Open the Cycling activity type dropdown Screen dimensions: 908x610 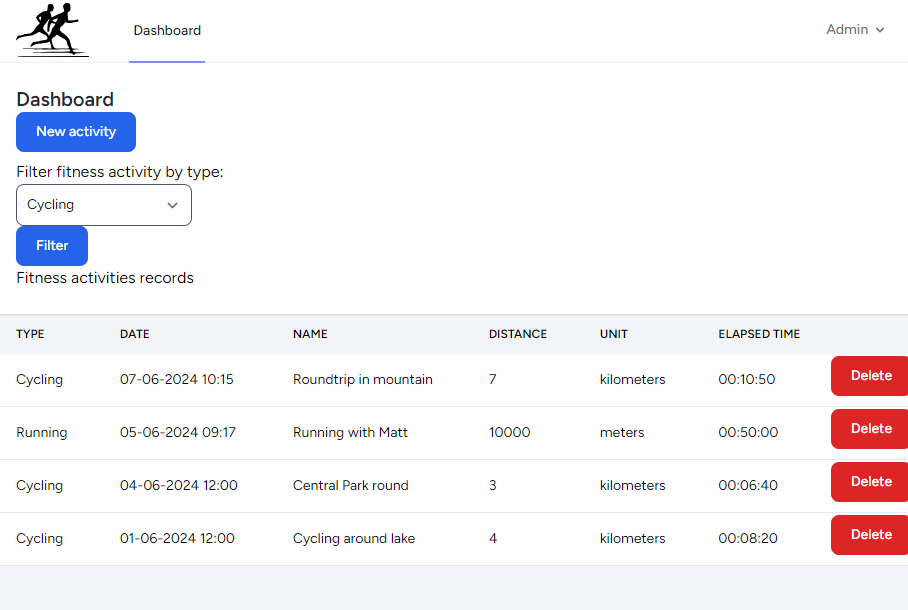pyautogui.click(x=103, y=205)
